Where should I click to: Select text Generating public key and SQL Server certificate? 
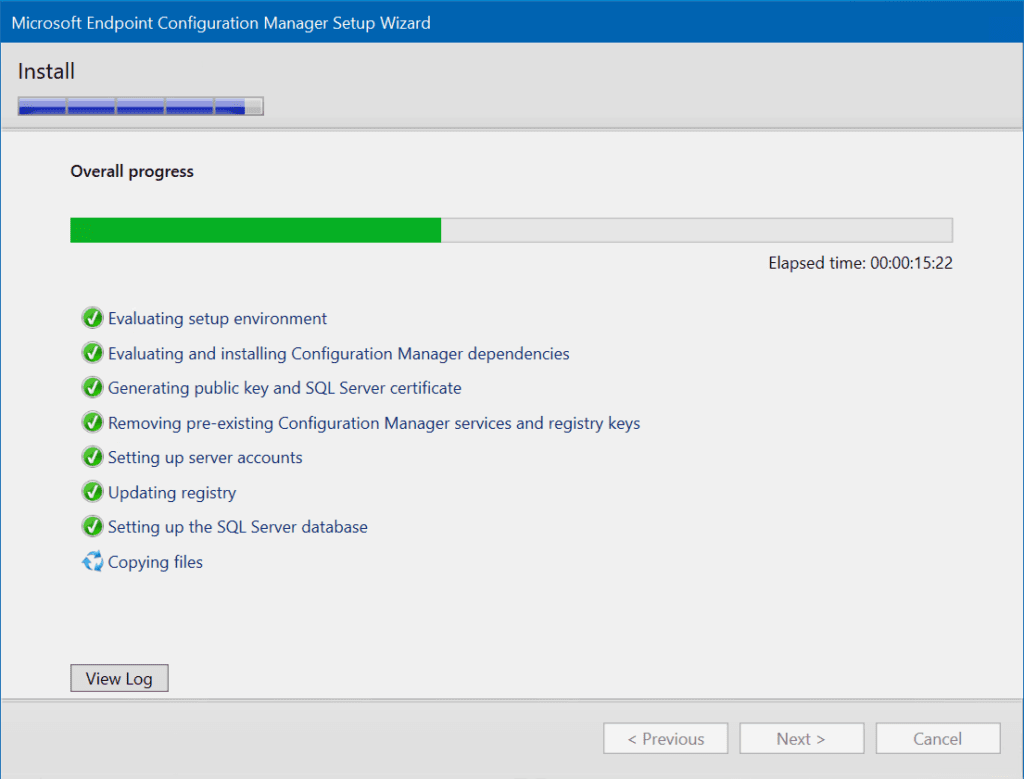[285, 389]
